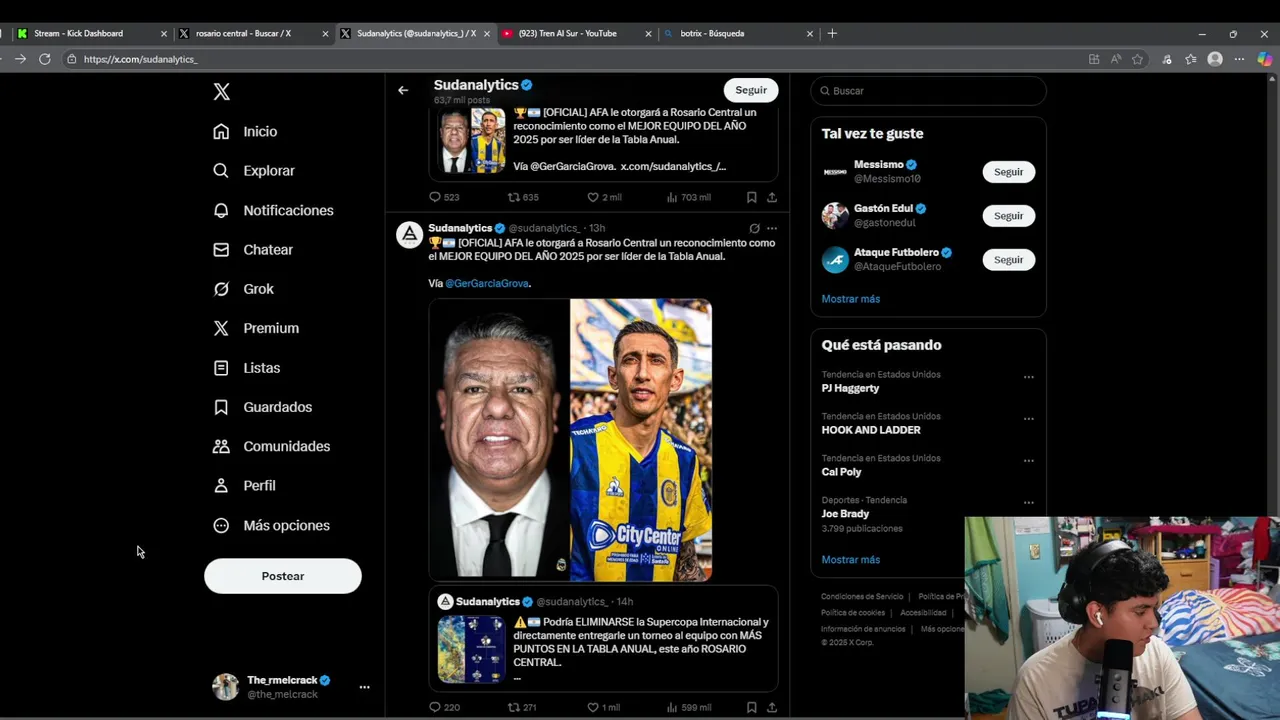Open the left photo of man in suit
Viewport: 1280px width, 720px height.
499,440
